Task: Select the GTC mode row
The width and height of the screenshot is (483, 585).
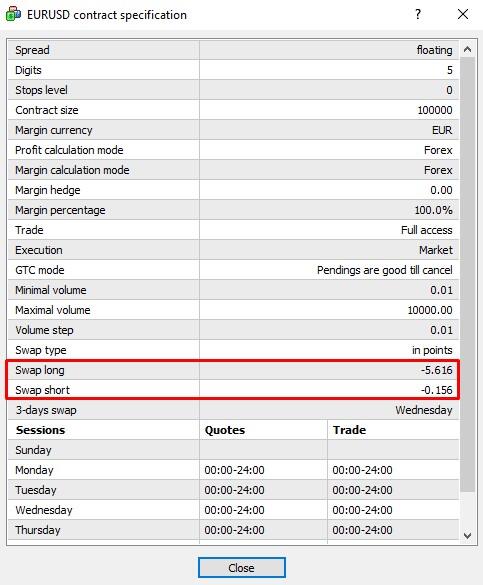Action: [x=233, y=270]
